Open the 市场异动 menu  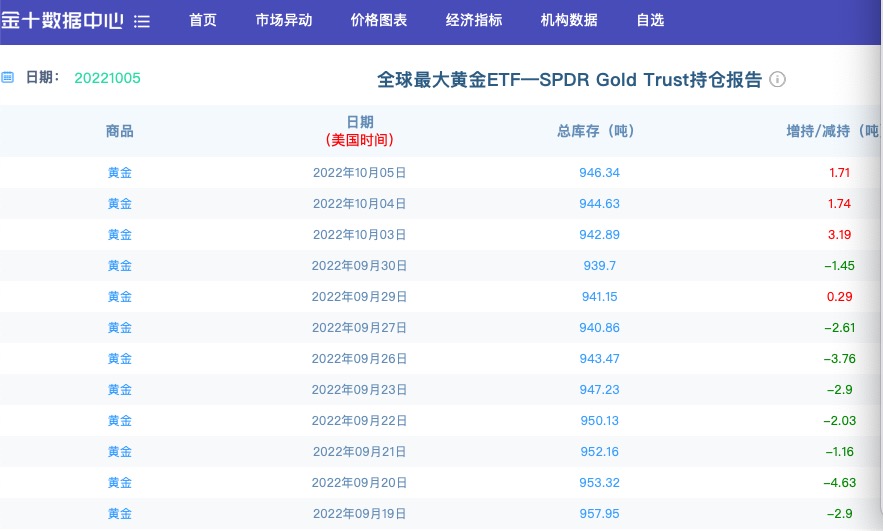[284, 21]
